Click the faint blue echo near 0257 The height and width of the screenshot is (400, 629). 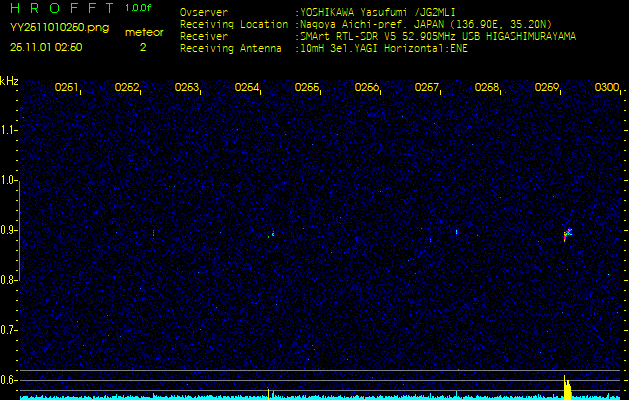coord(456,232)
